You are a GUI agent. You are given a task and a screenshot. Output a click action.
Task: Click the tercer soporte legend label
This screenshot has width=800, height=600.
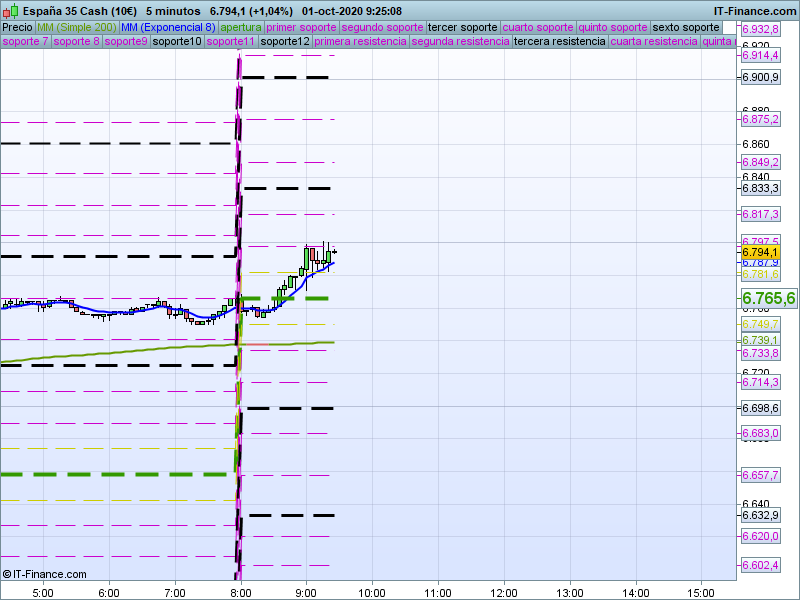[461, 27]
